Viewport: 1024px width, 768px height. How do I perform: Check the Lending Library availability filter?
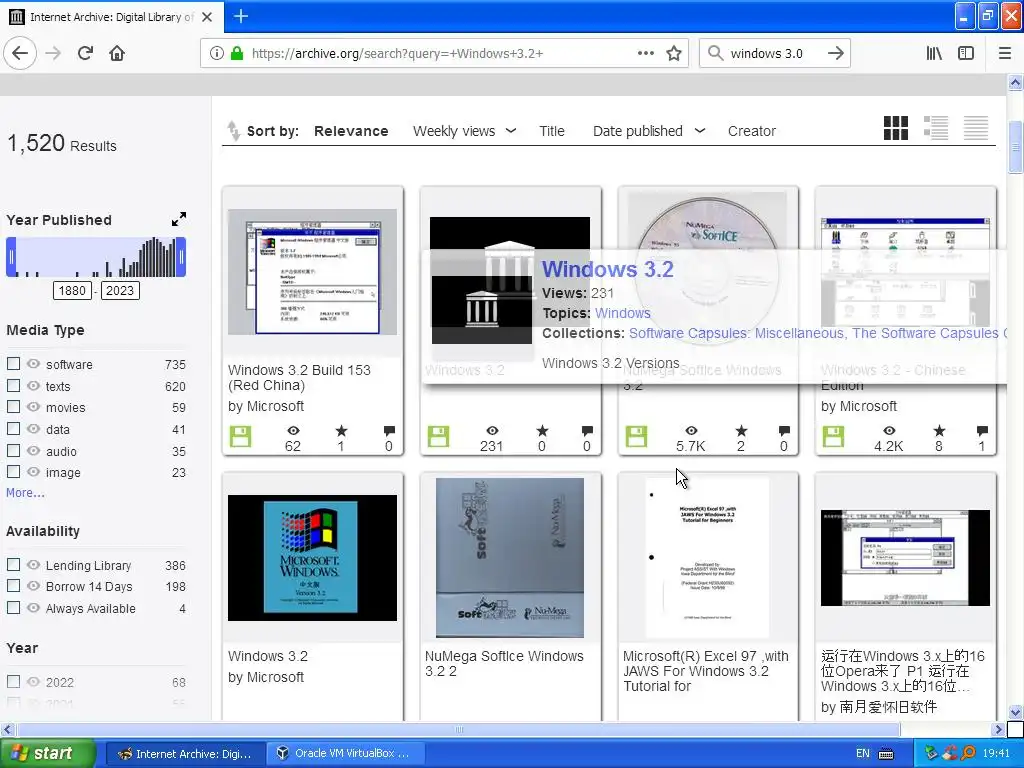point(13,564)
